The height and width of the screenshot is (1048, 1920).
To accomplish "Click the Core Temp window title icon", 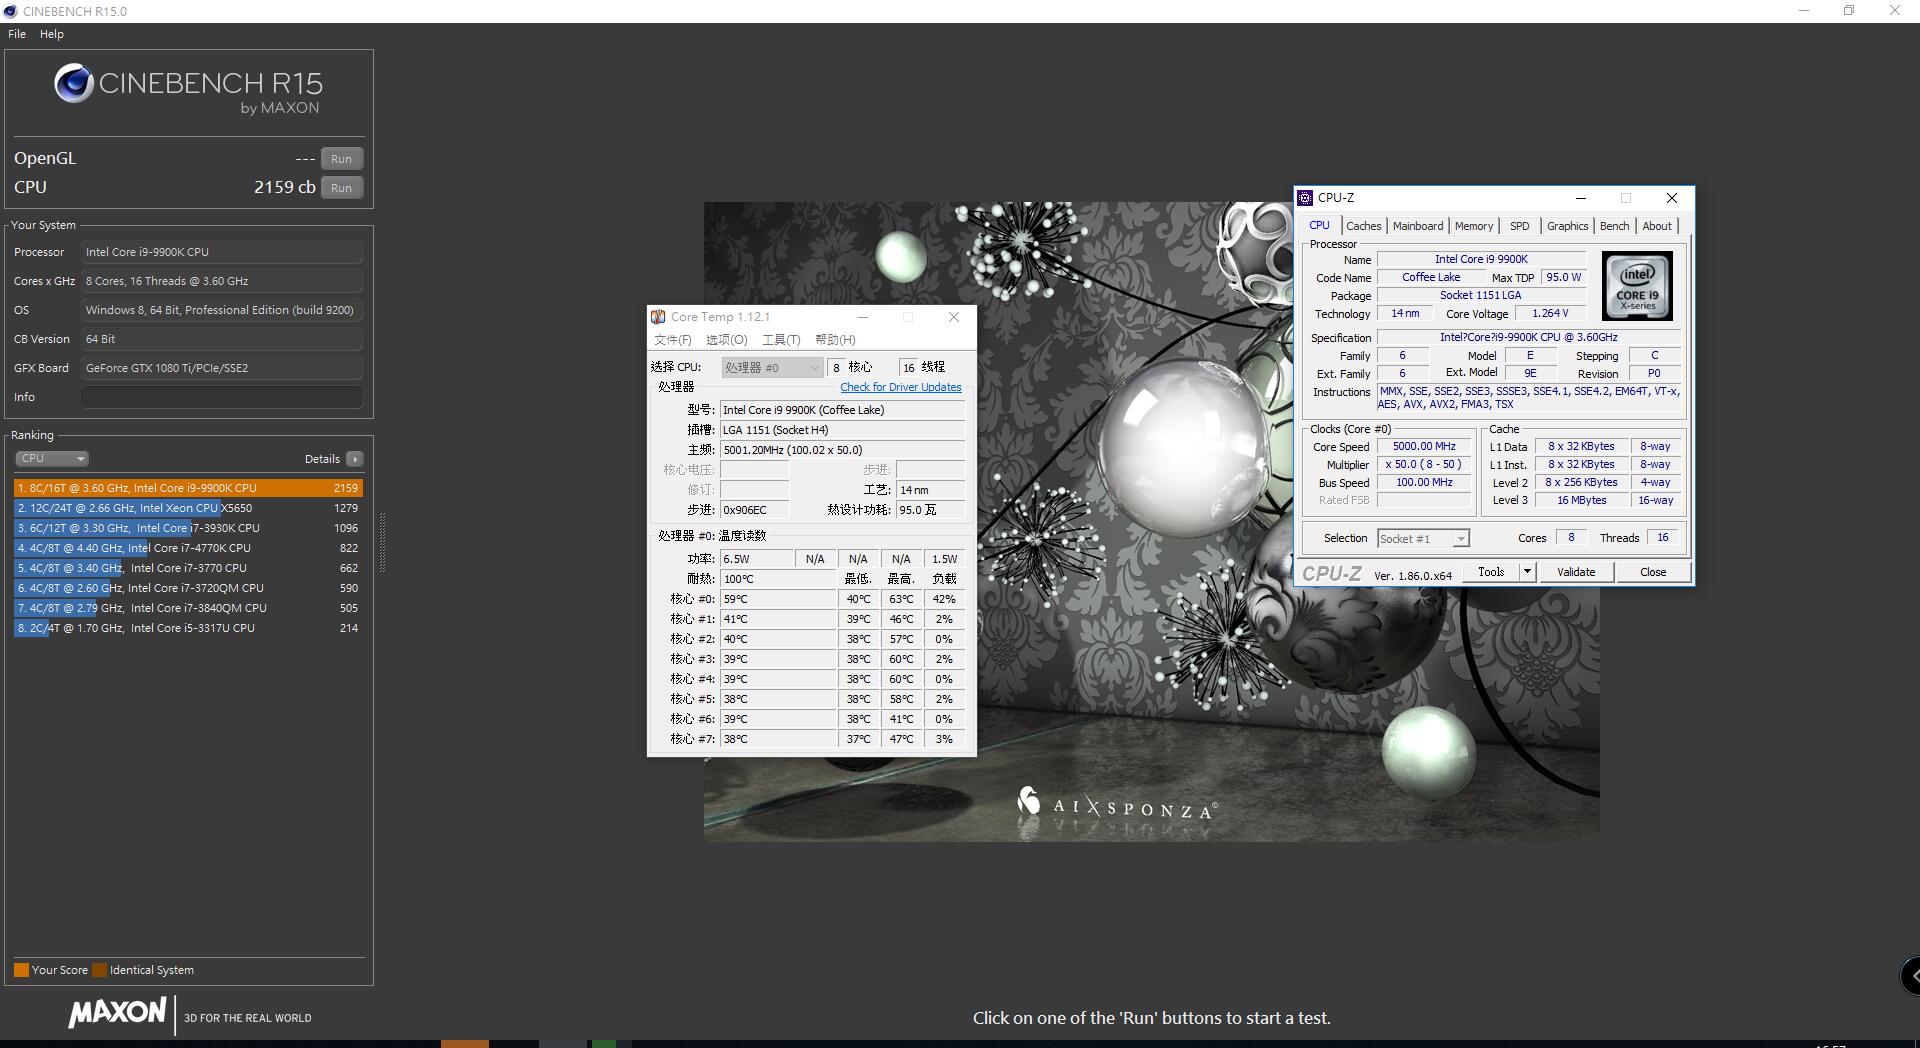I will (658, 317).
